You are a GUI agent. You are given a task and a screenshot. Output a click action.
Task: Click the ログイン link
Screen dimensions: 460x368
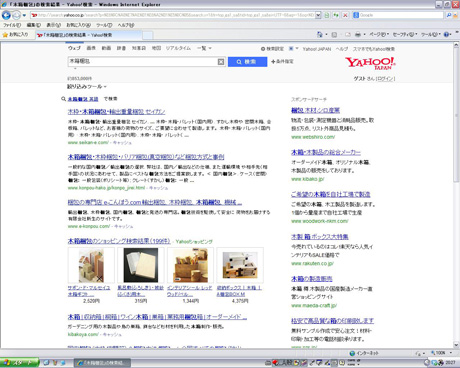coord(386,79)
